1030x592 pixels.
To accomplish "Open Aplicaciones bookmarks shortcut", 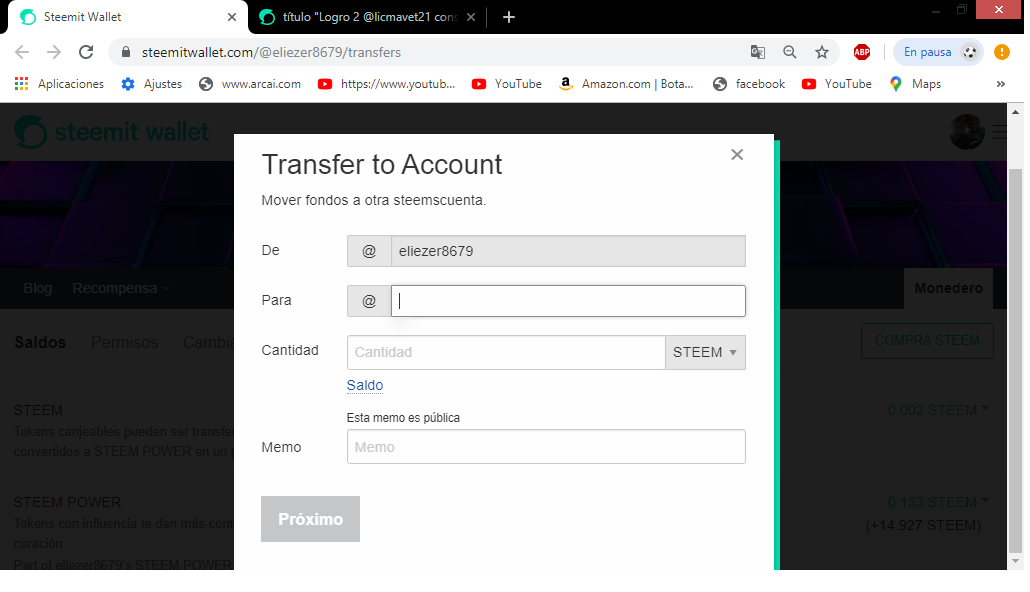I will pyautogui.click(x=59, y=83).
